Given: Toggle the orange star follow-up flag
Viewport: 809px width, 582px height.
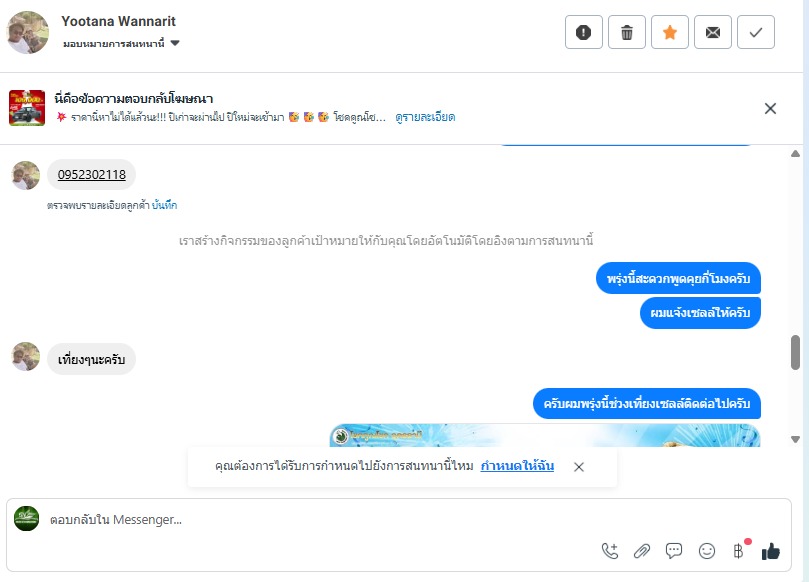Looking at the screenshot, I should [x=670, y=33].
